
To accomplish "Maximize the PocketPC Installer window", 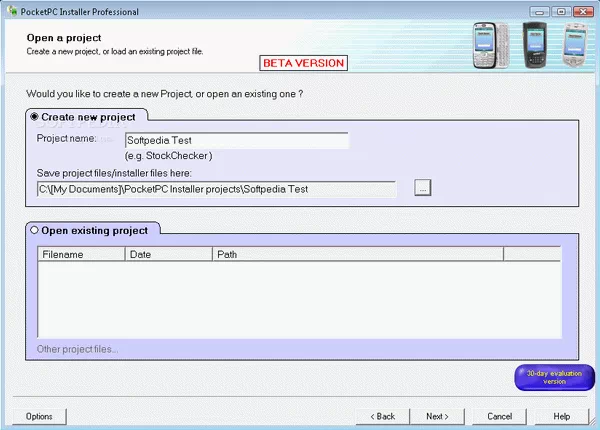I will [x=561, y=12].
